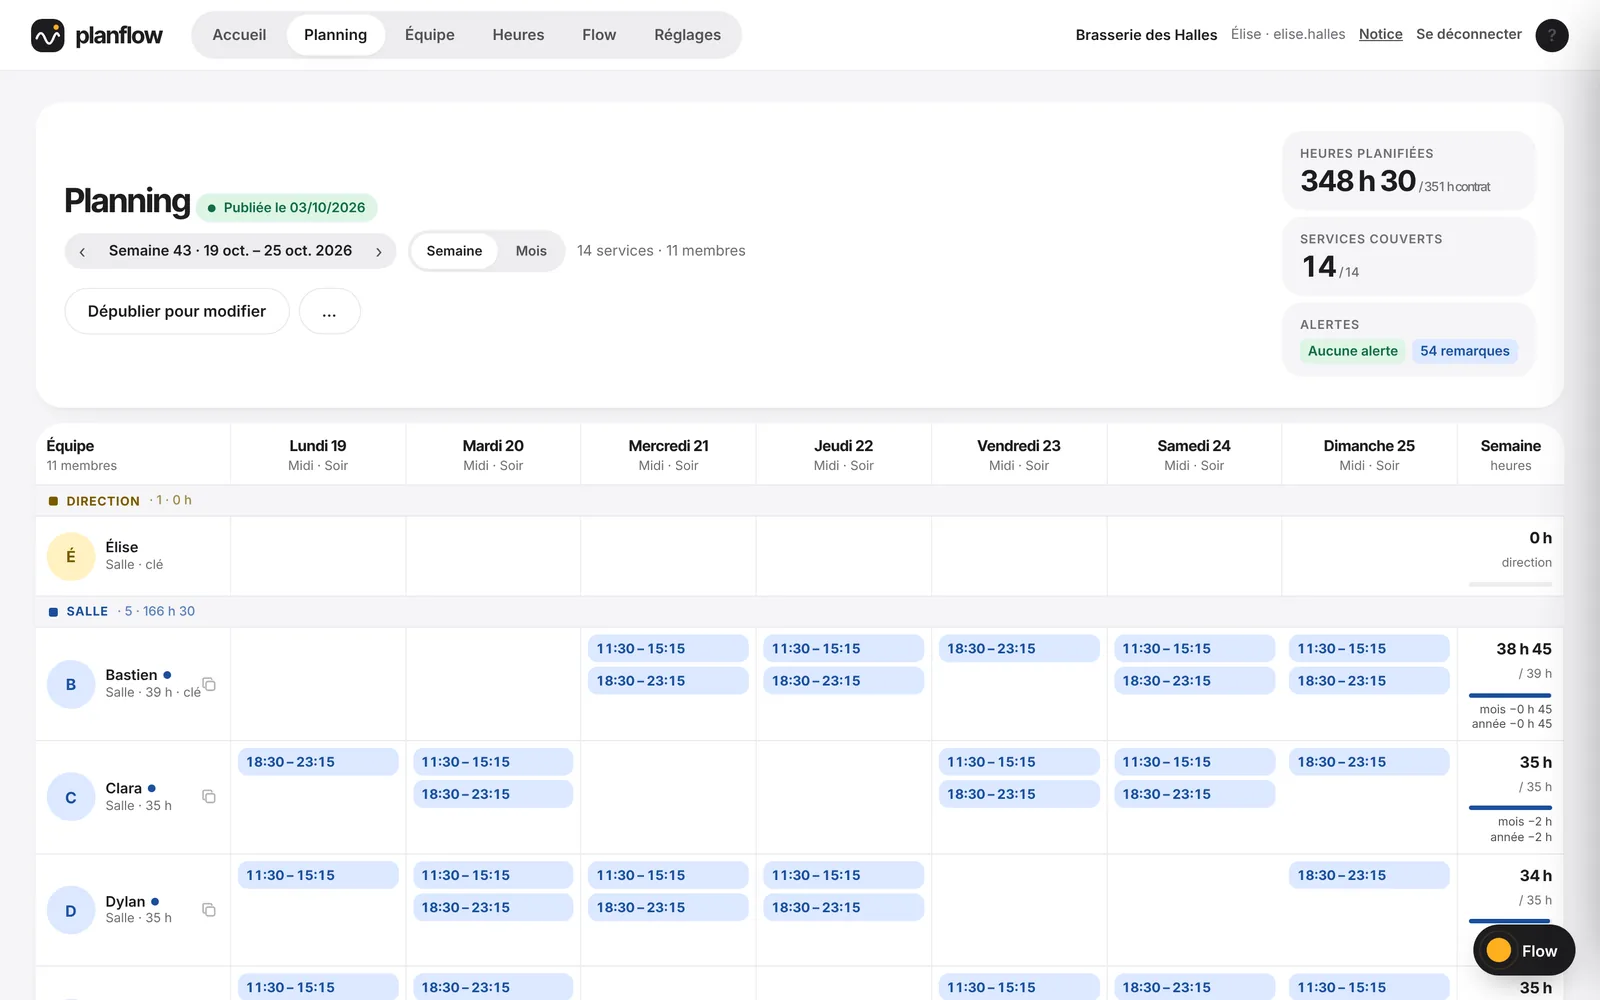
Task: Open the Heures tab
Action: point(518,35)
